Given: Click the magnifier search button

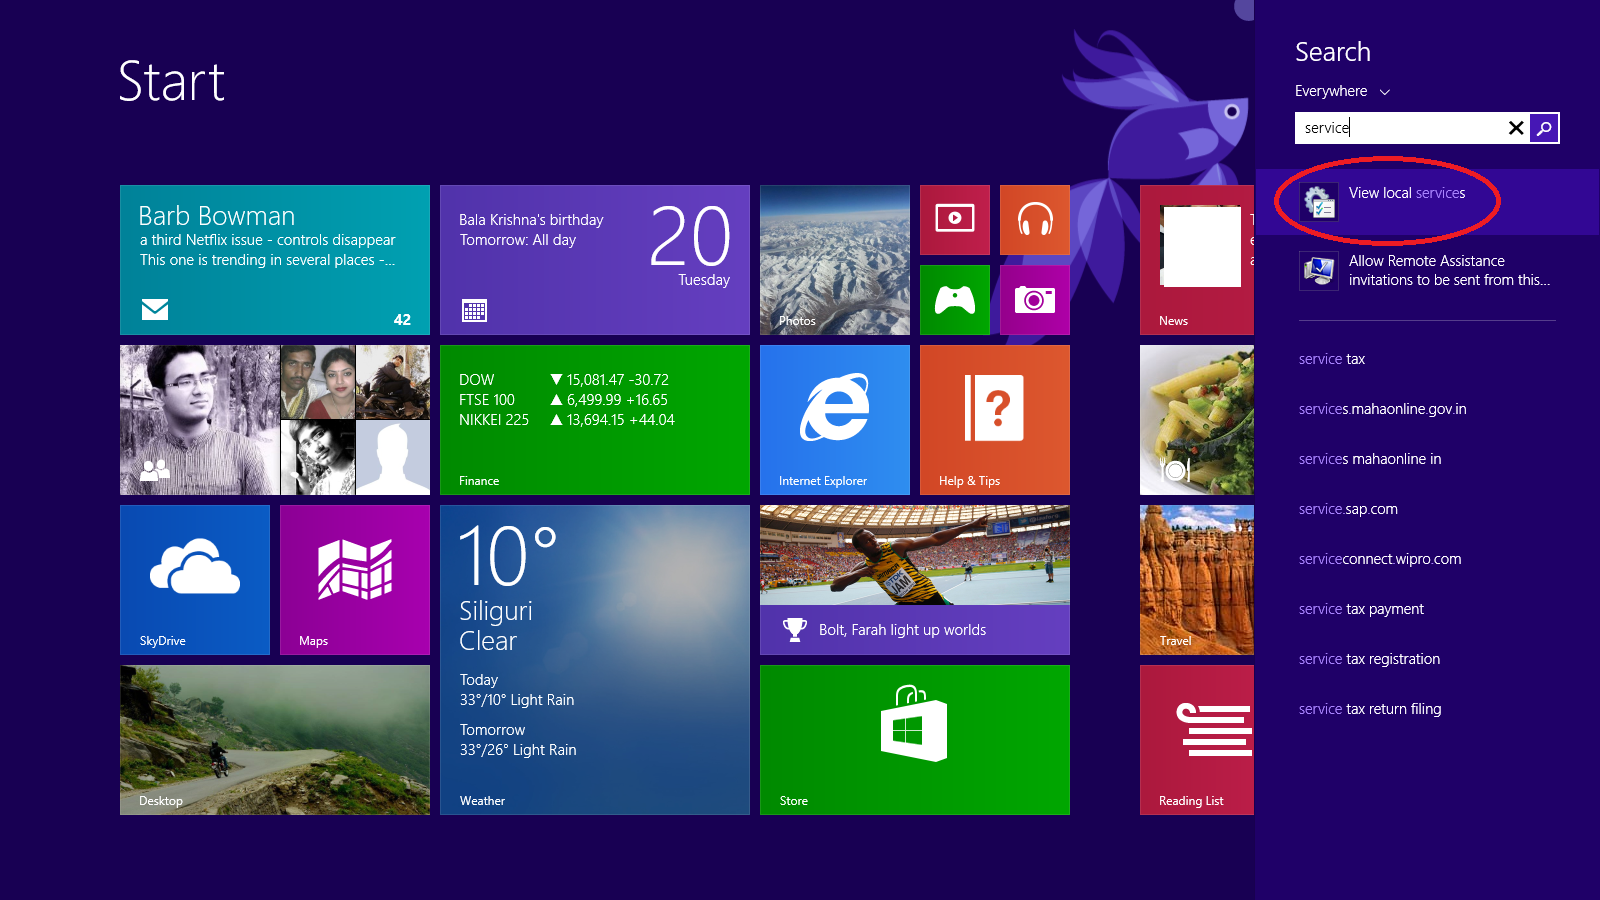Looking at the screenshot, I should pos(1544,128).
